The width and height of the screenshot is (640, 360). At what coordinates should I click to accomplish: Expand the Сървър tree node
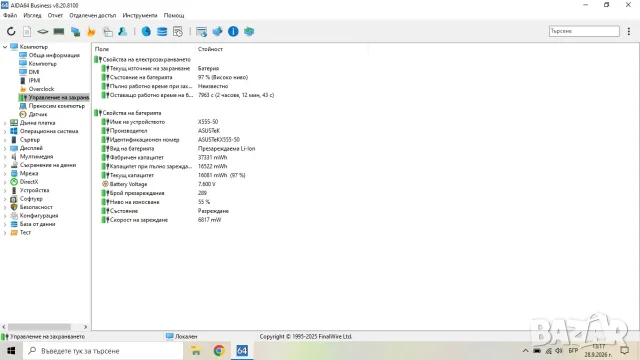pyautogui.click(x=5, y=140)
